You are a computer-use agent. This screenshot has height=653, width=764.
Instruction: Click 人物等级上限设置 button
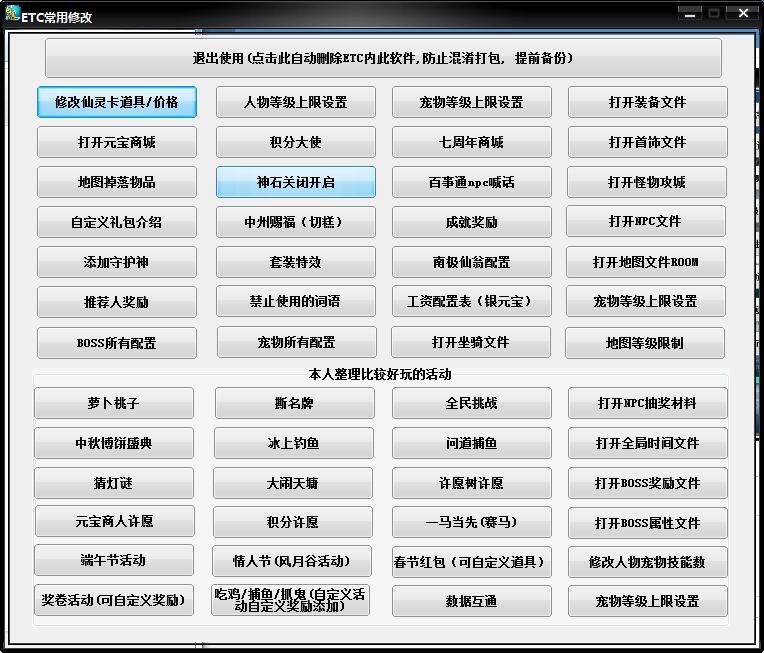tap(296, 102)
